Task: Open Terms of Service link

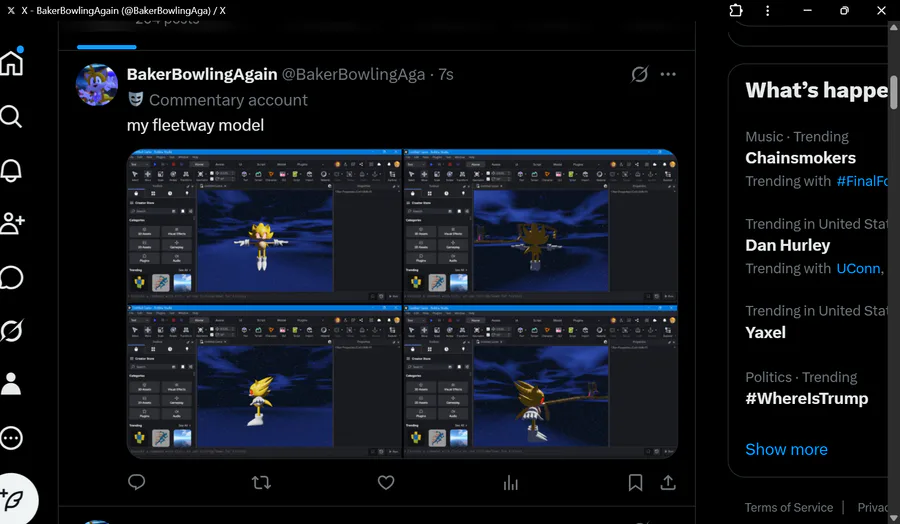Action: tap(789, 507)
